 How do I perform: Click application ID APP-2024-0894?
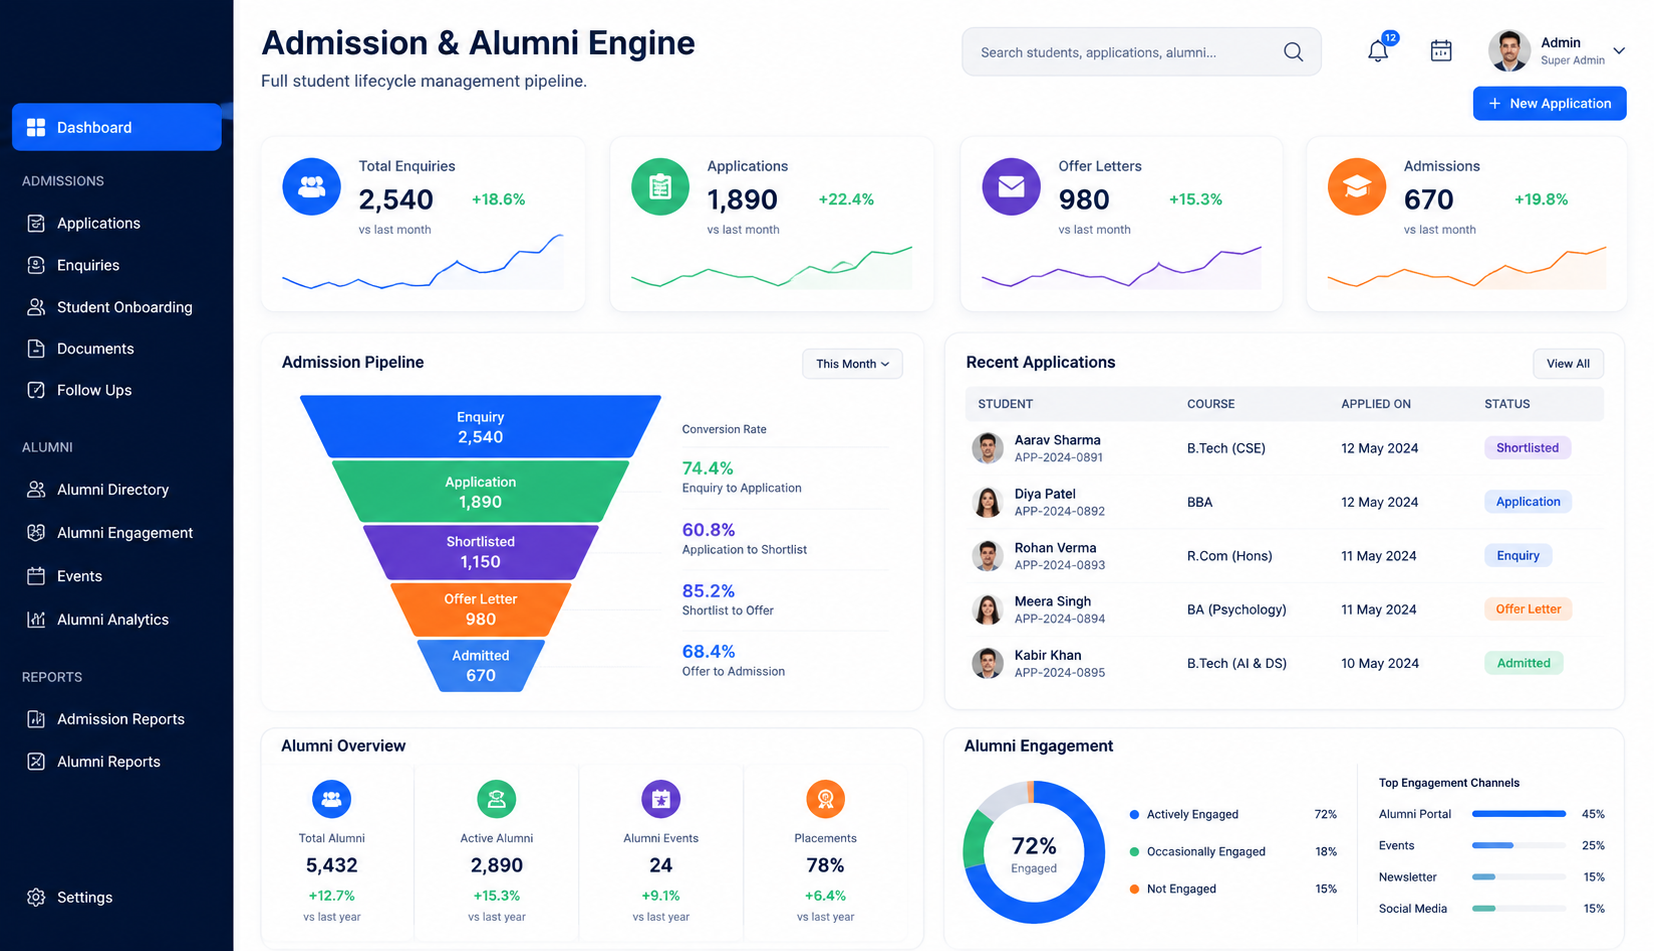click(1059, 619)
